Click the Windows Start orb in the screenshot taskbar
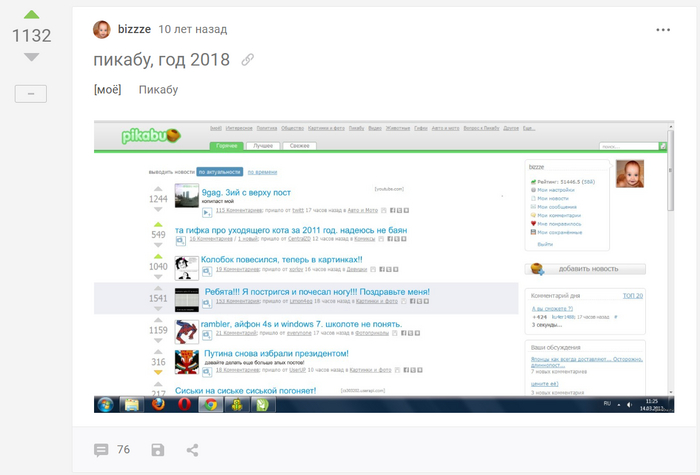Viewport: 700px width, 475px height. tap(105, 405)
